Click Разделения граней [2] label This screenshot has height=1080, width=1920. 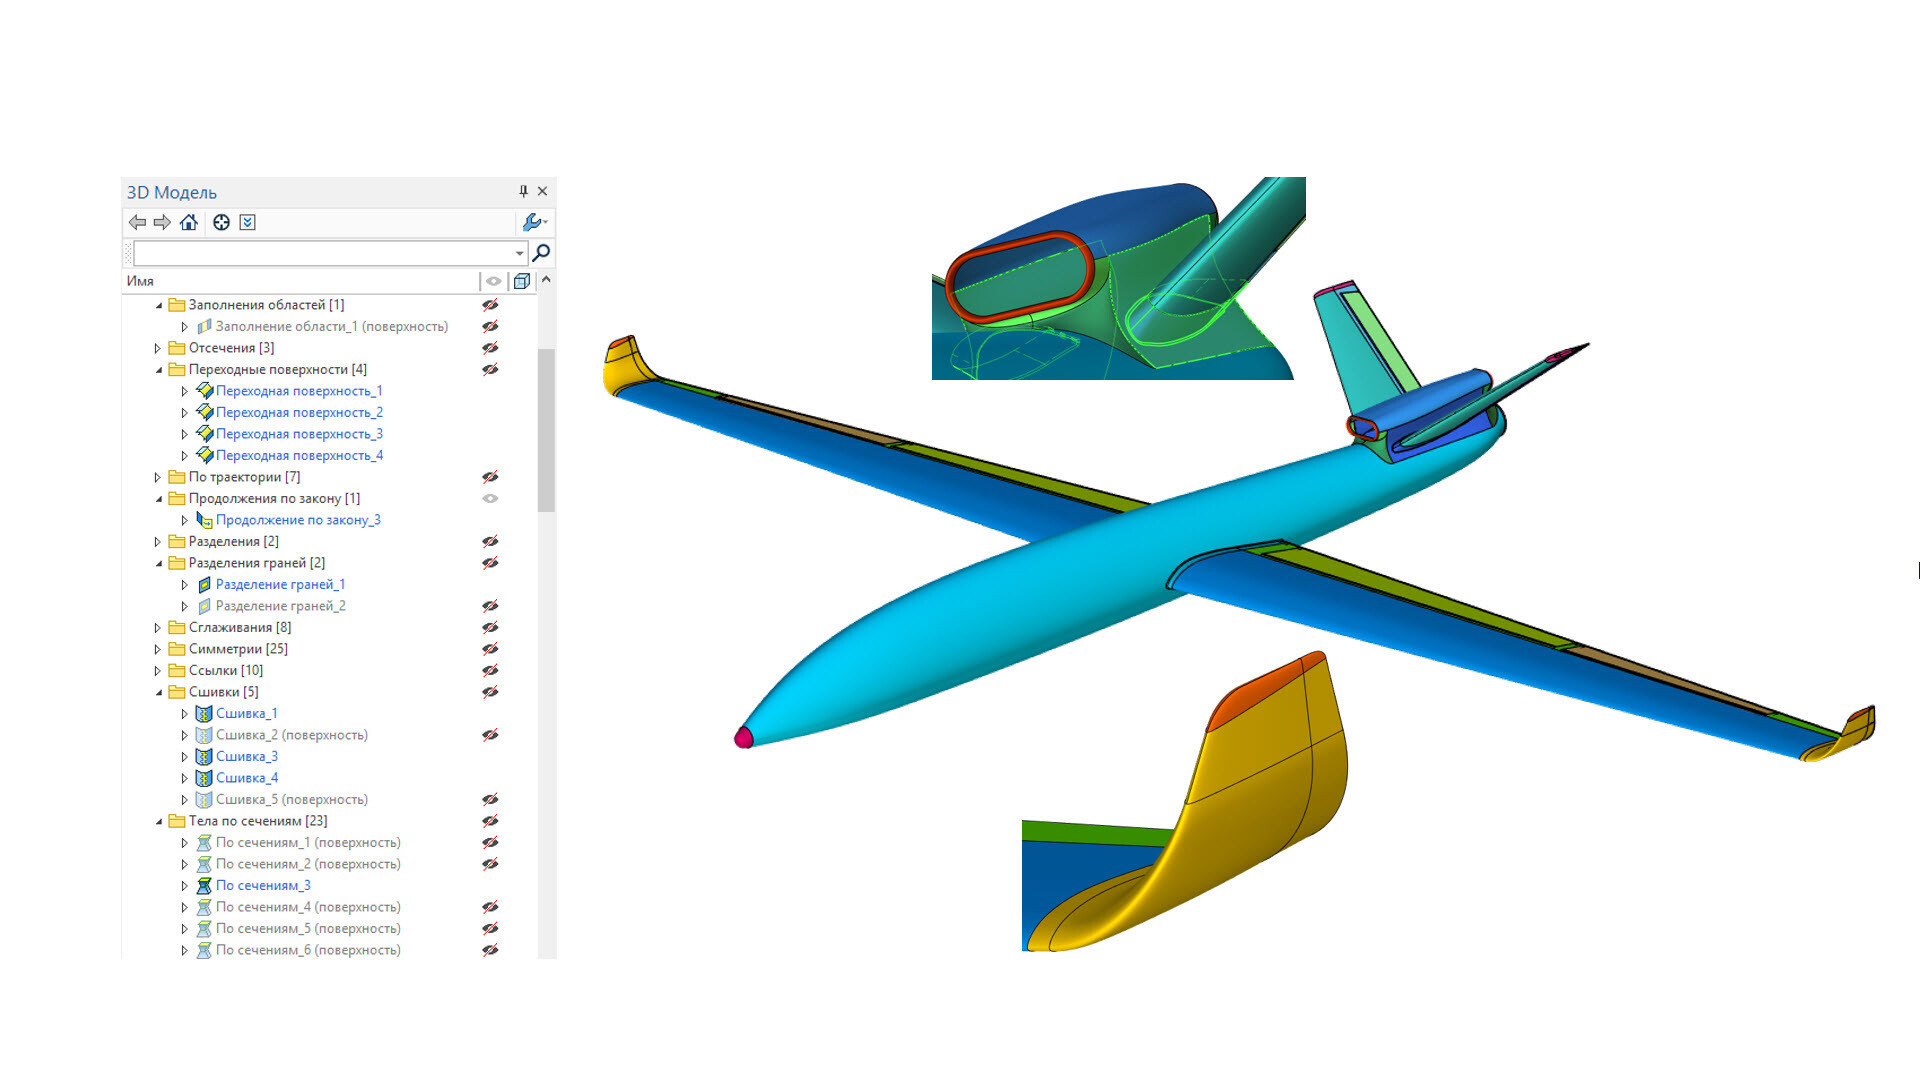(257, 563)
